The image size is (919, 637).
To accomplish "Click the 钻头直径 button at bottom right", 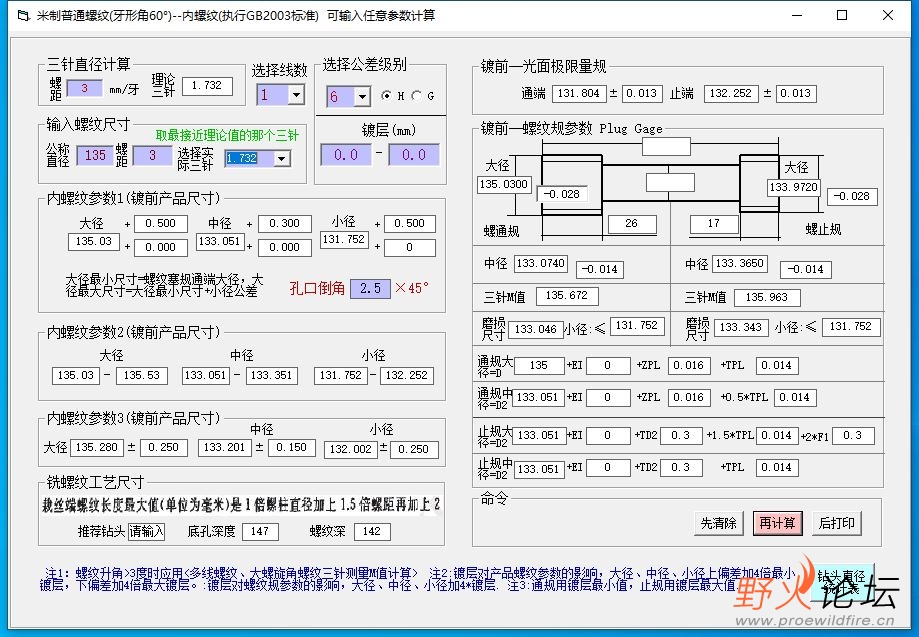I will point(842,582).
